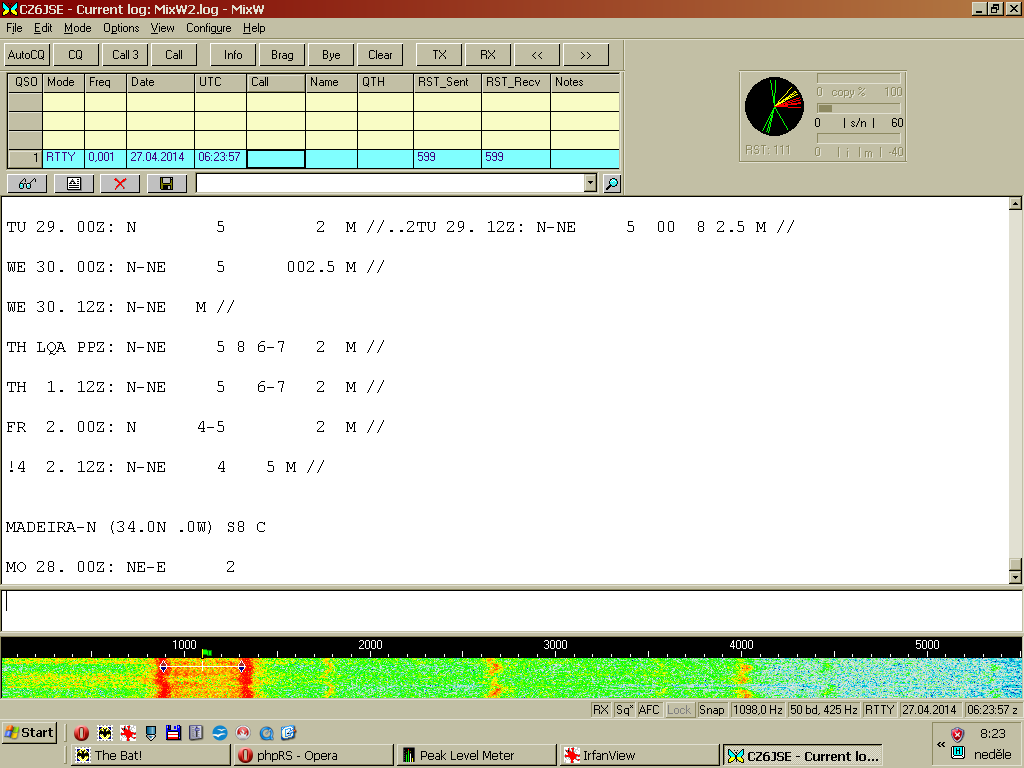Viewport: 1024px width, 768px height.
Task: Click the CQ macro button
Action: tap(76, 55)
